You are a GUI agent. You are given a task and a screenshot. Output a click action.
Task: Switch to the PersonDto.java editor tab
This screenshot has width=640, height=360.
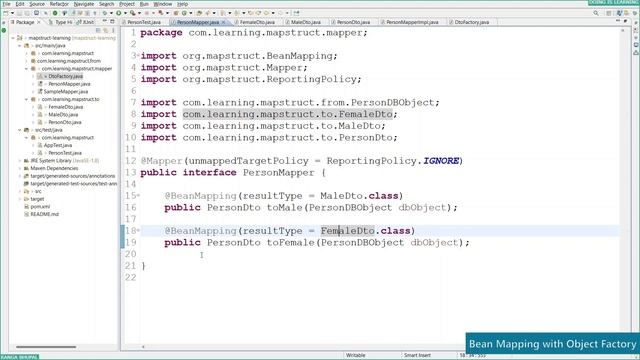click(353, 22)
